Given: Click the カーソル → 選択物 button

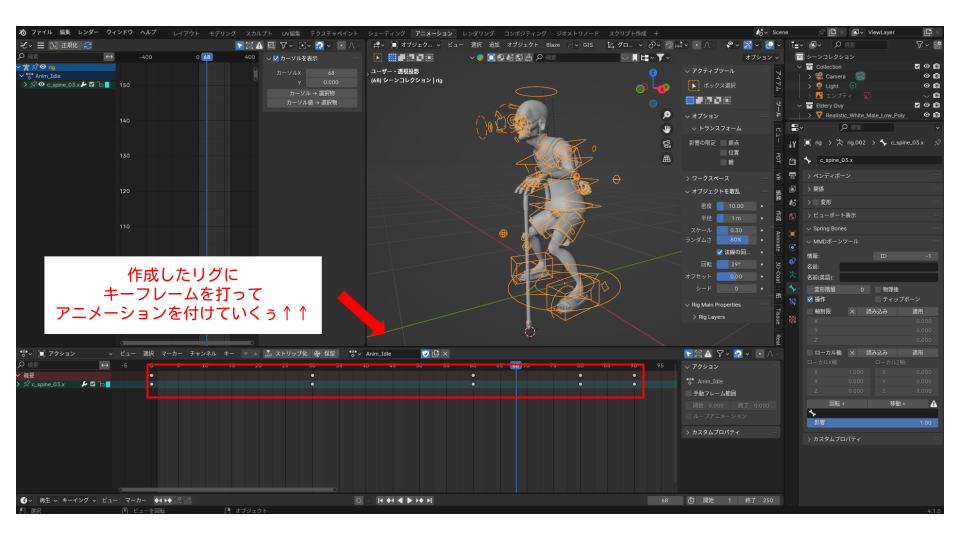Looking at the screenshot, I should point(311,93).
